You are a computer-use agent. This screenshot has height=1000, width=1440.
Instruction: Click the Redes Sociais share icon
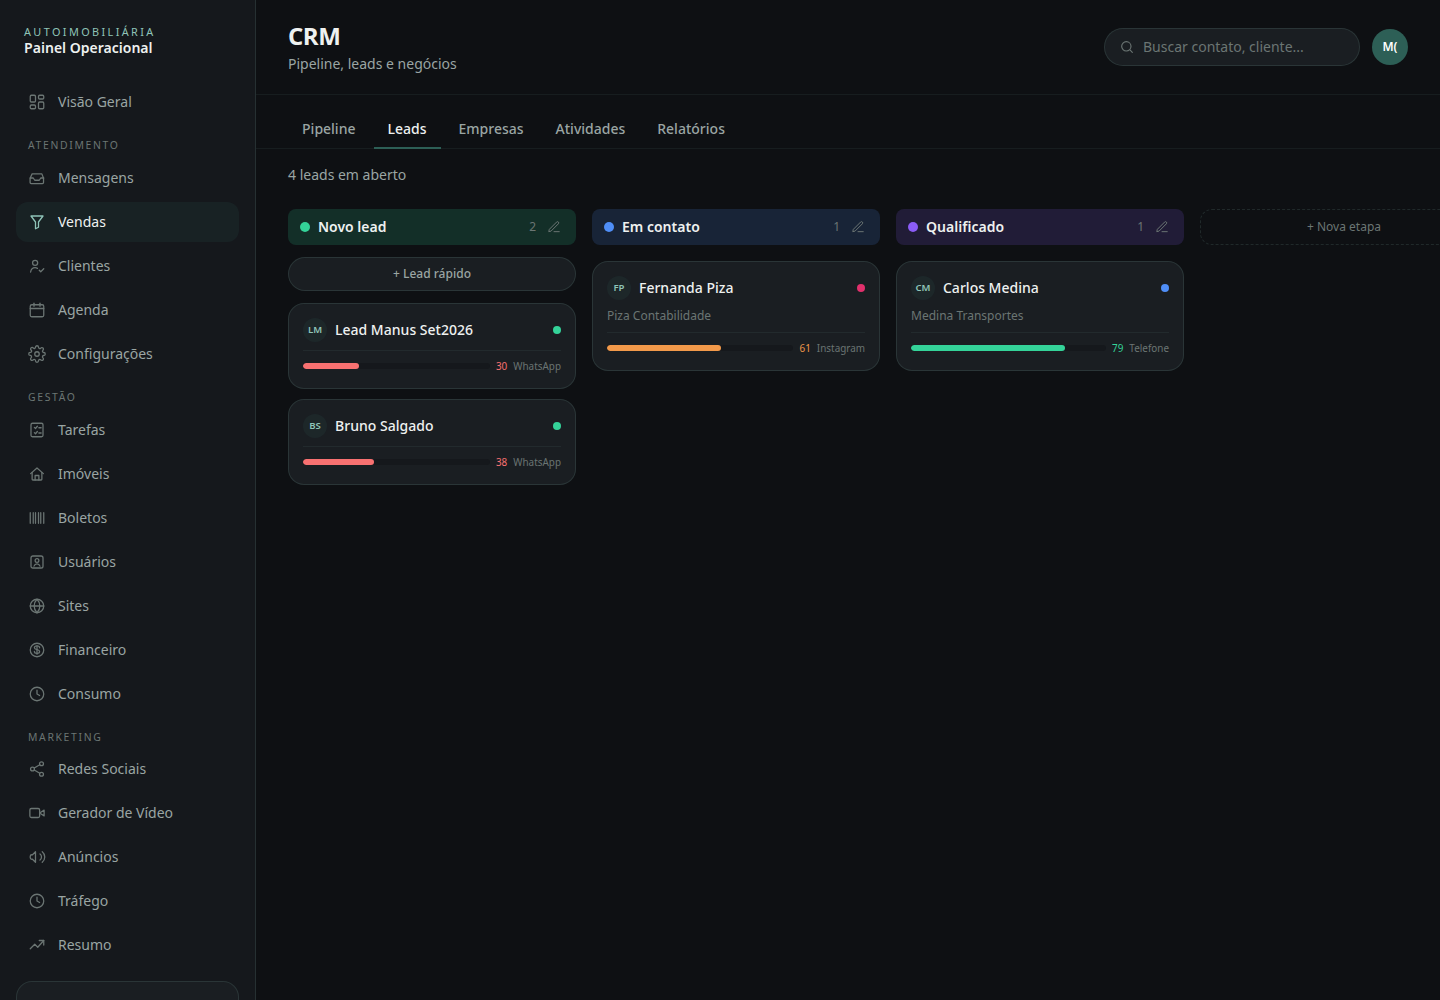37,769
